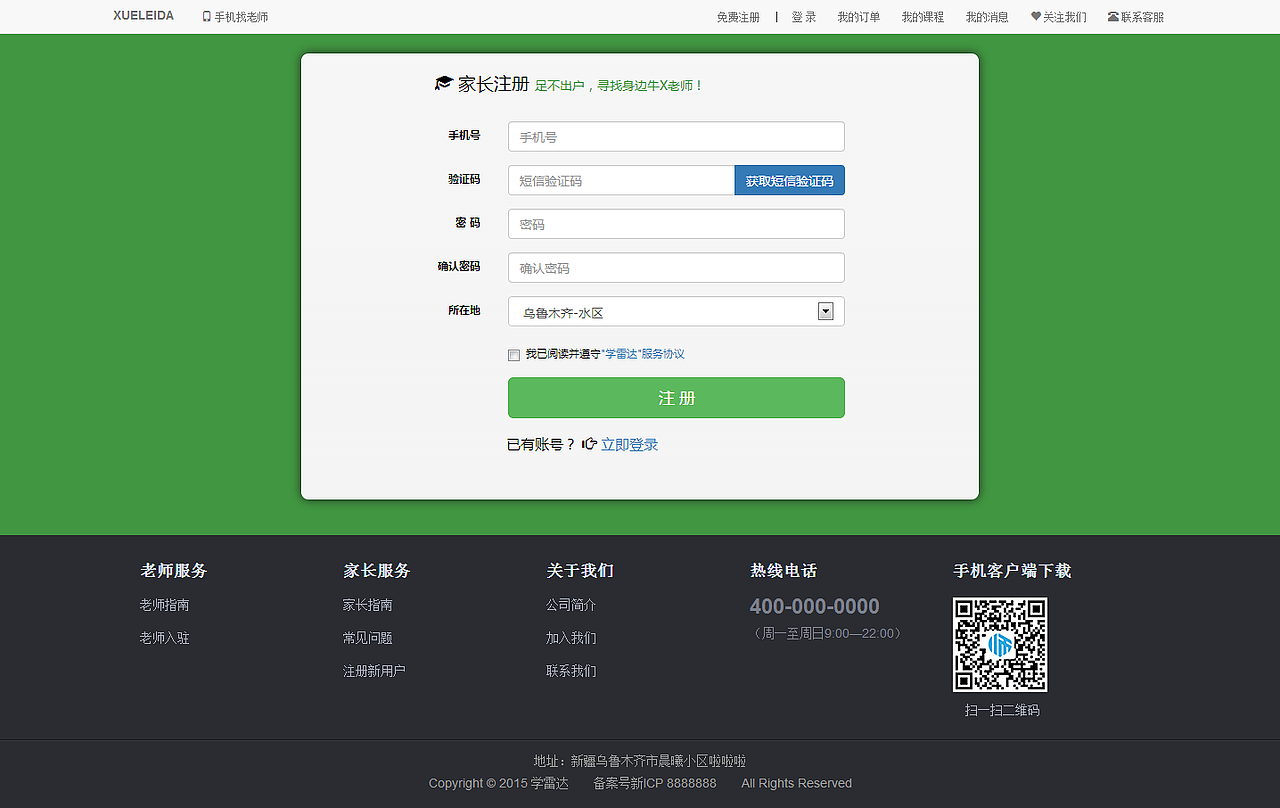
Task: Click the dropdown arrow of 乌鲁木齐-水区
Action: (826, 311)
